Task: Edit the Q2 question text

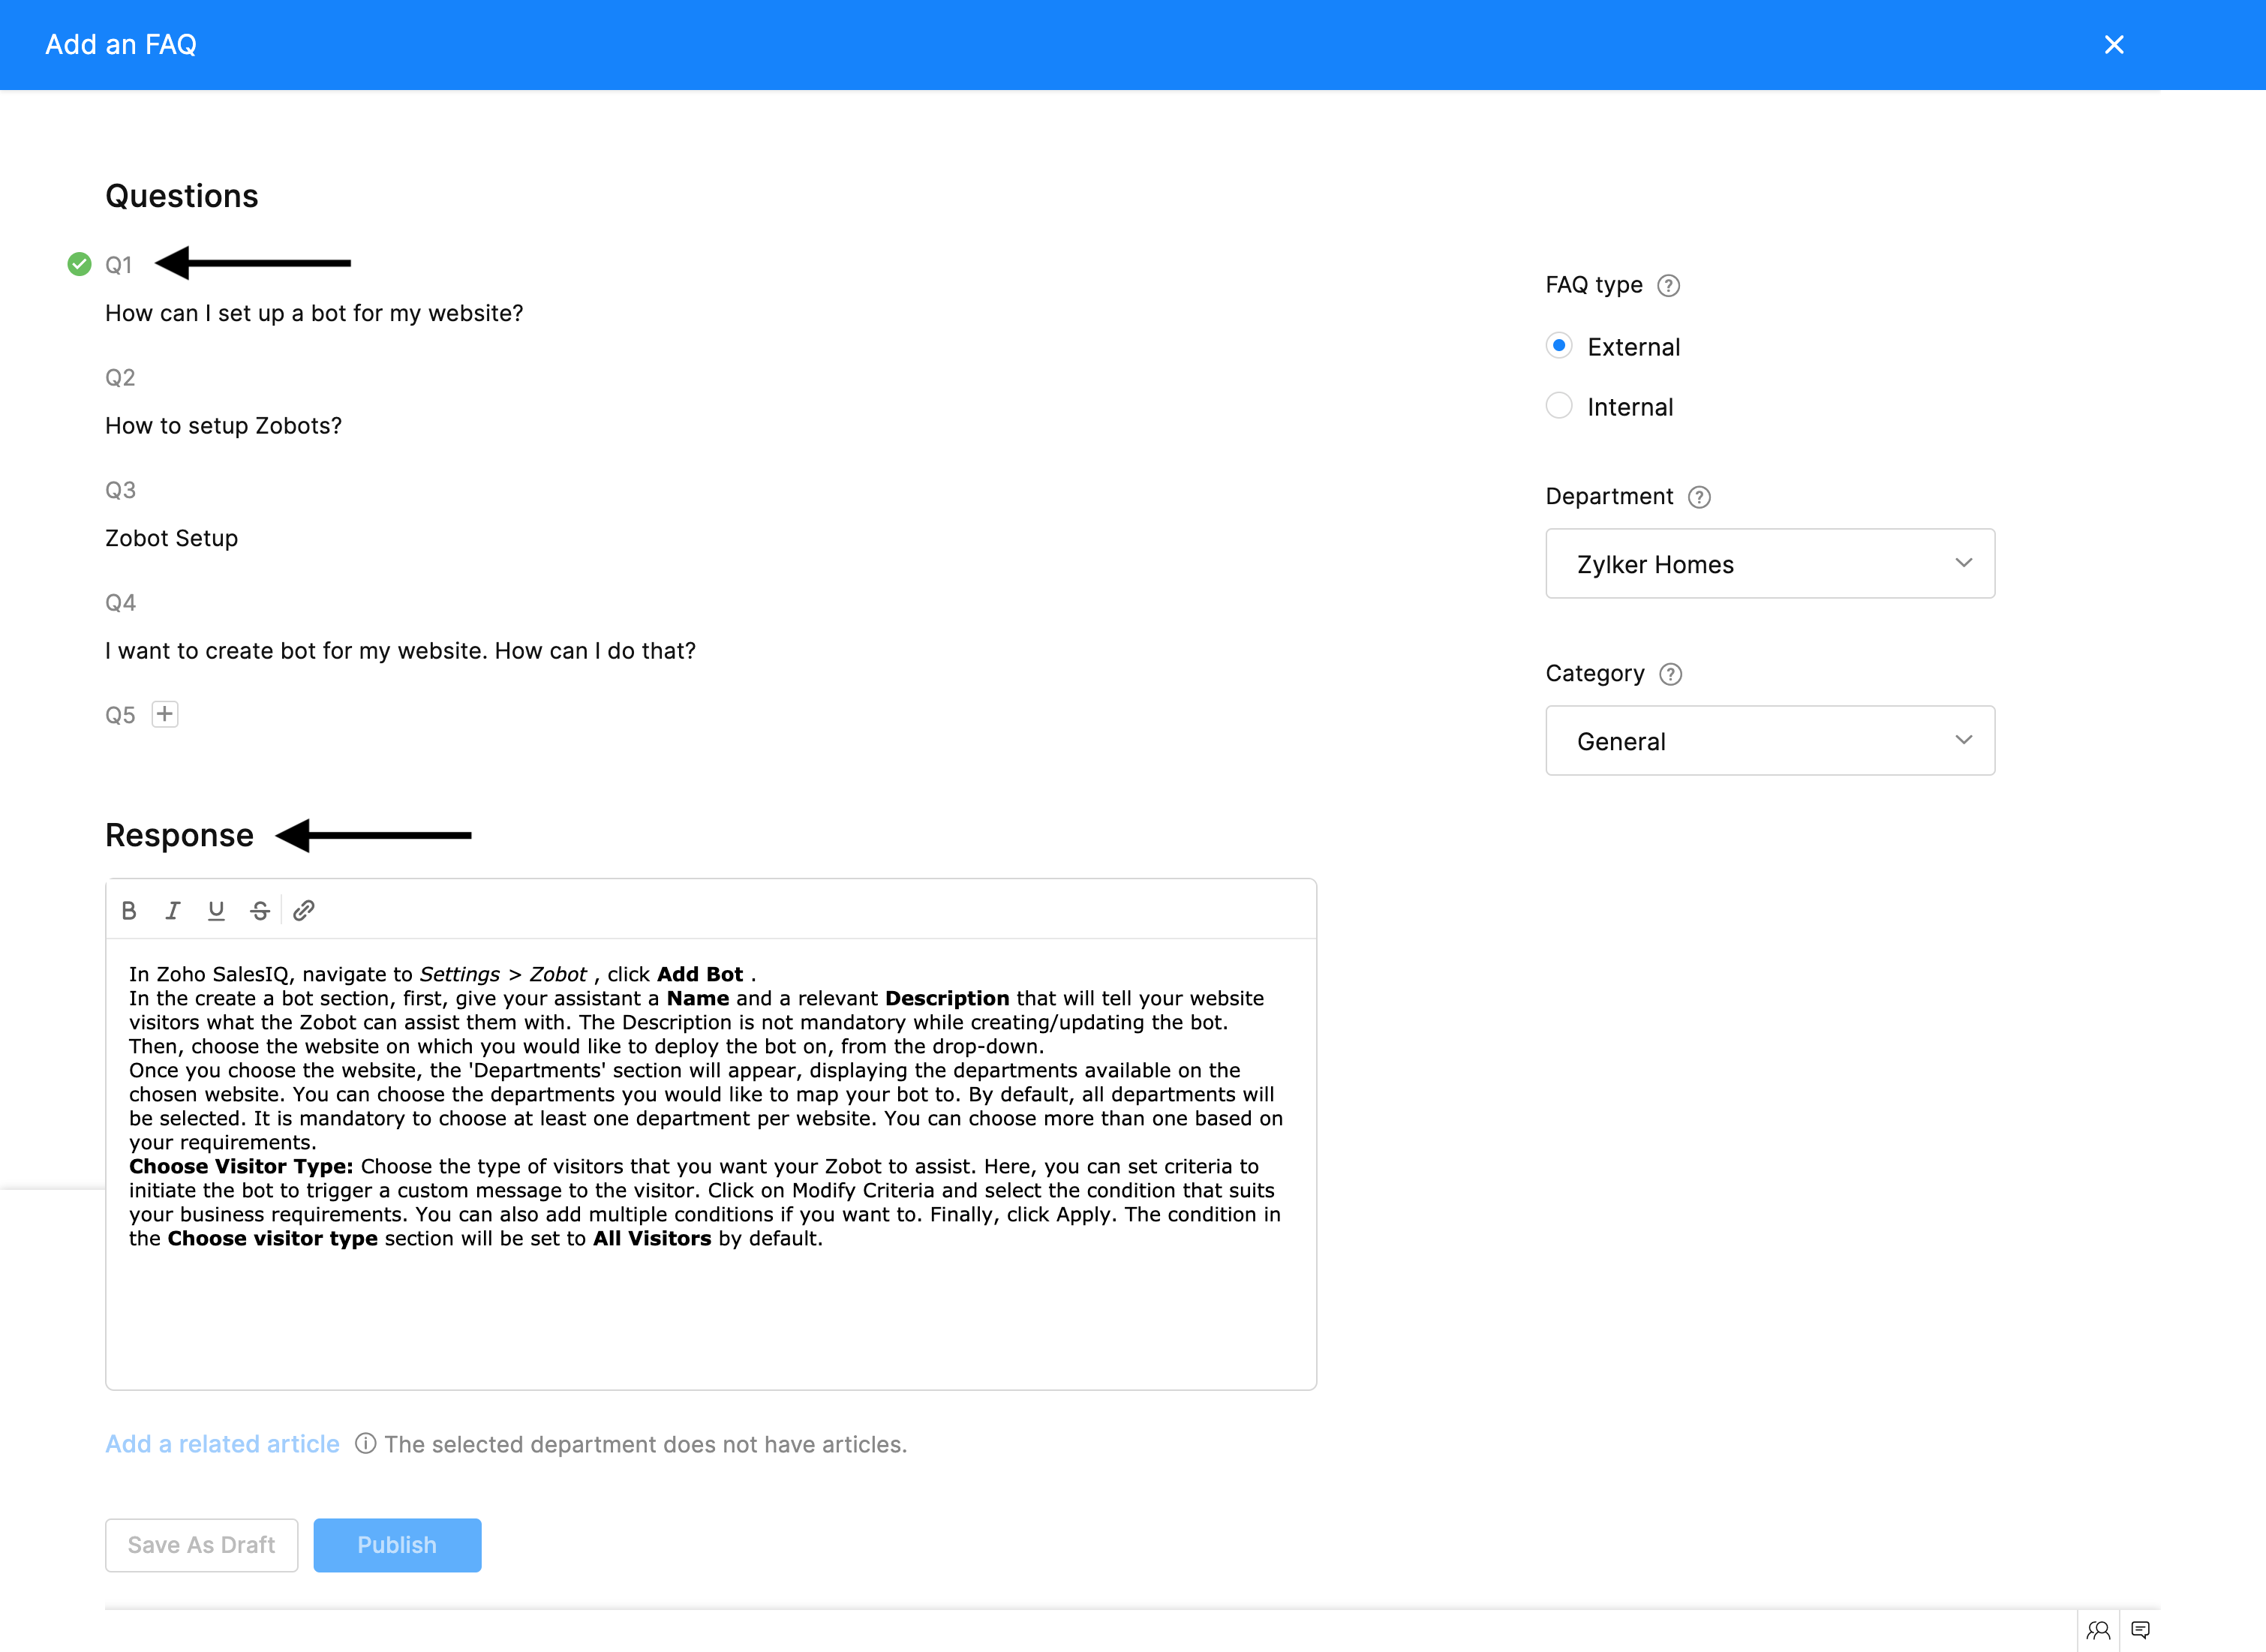Action: 223,426
